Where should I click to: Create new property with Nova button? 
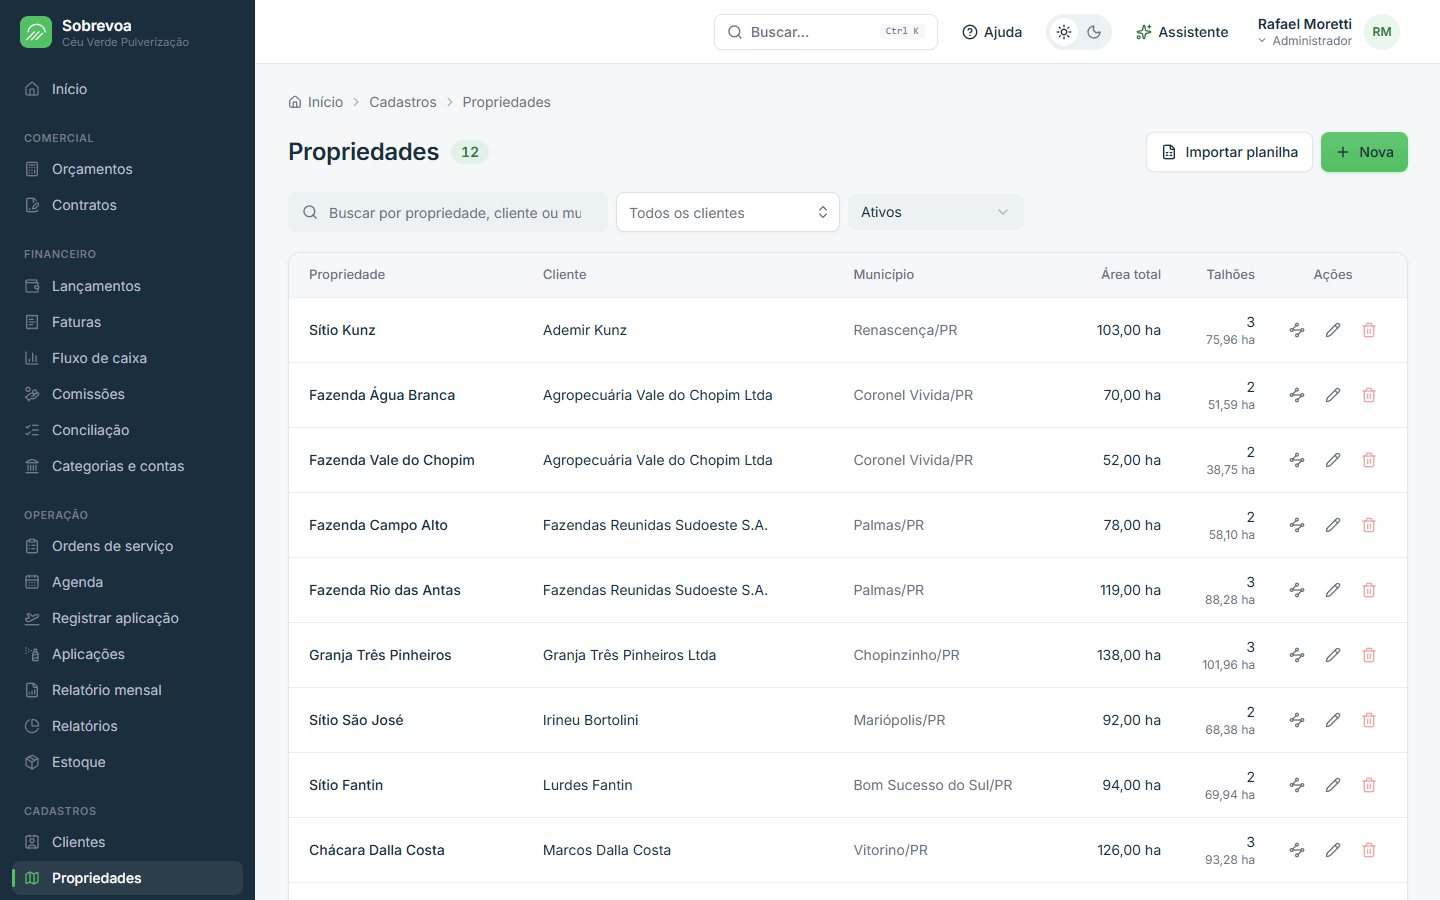(1364, 152)
